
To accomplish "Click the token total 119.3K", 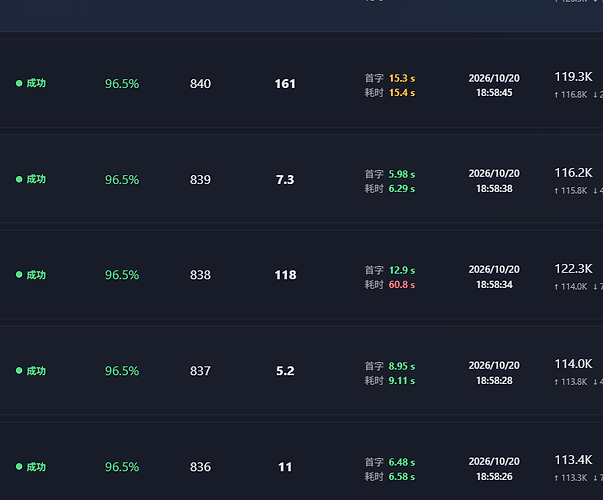I will pyautogui.click(x=573, y=77).
